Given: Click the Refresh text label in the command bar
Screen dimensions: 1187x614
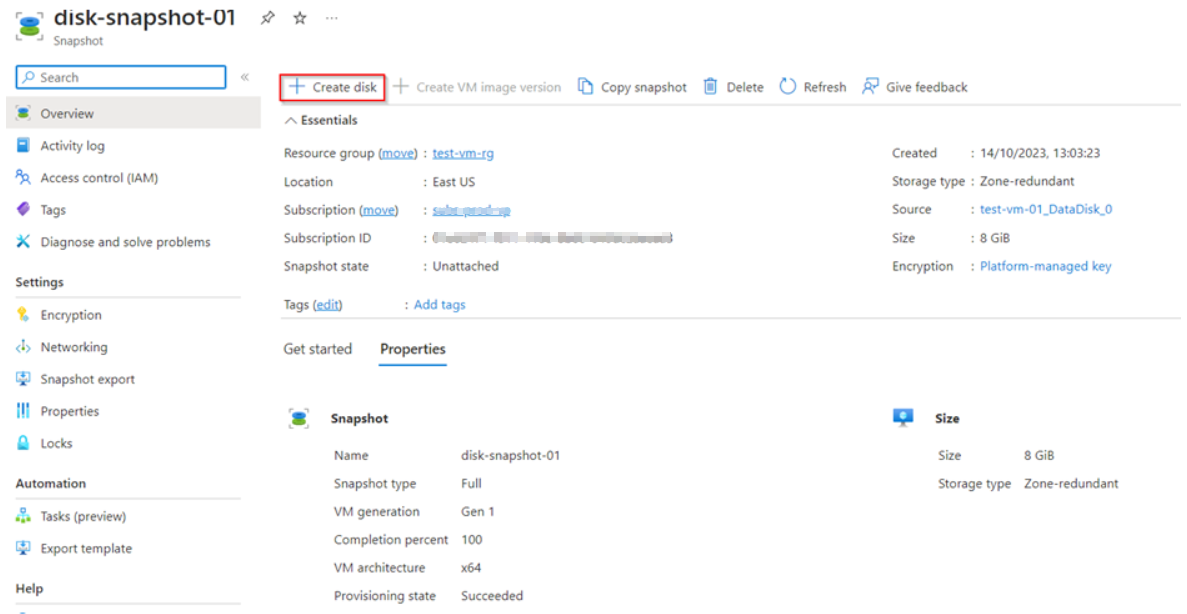Looking at the screenshot, I should (x=825, y=87).
